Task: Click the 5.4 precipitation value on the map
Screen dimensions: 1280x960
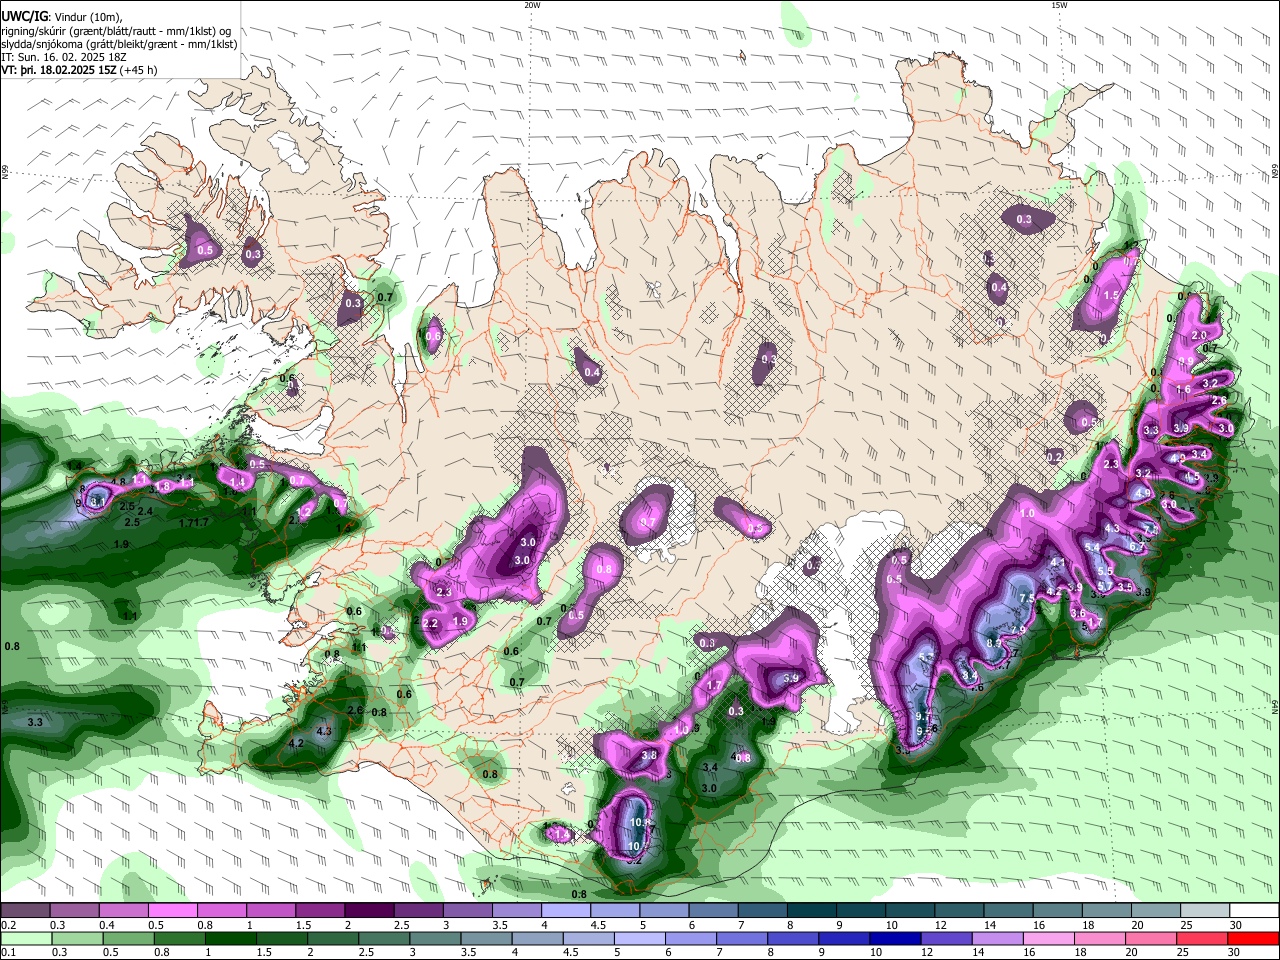Action: coord(1092,547)
